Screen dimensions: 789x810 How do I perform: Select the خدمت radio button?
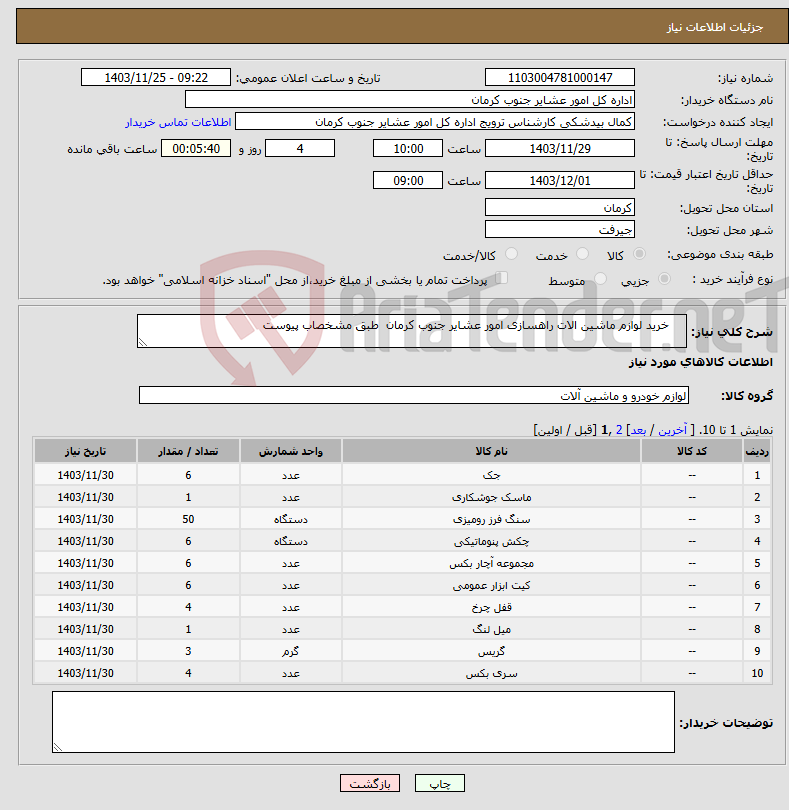click(x=582, y=254)
